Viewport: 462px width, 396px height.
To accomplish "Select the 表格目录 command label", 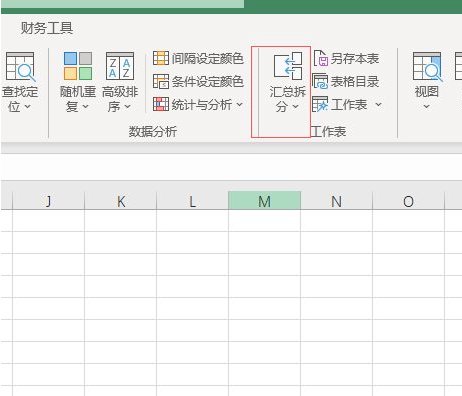I will 355,82.
